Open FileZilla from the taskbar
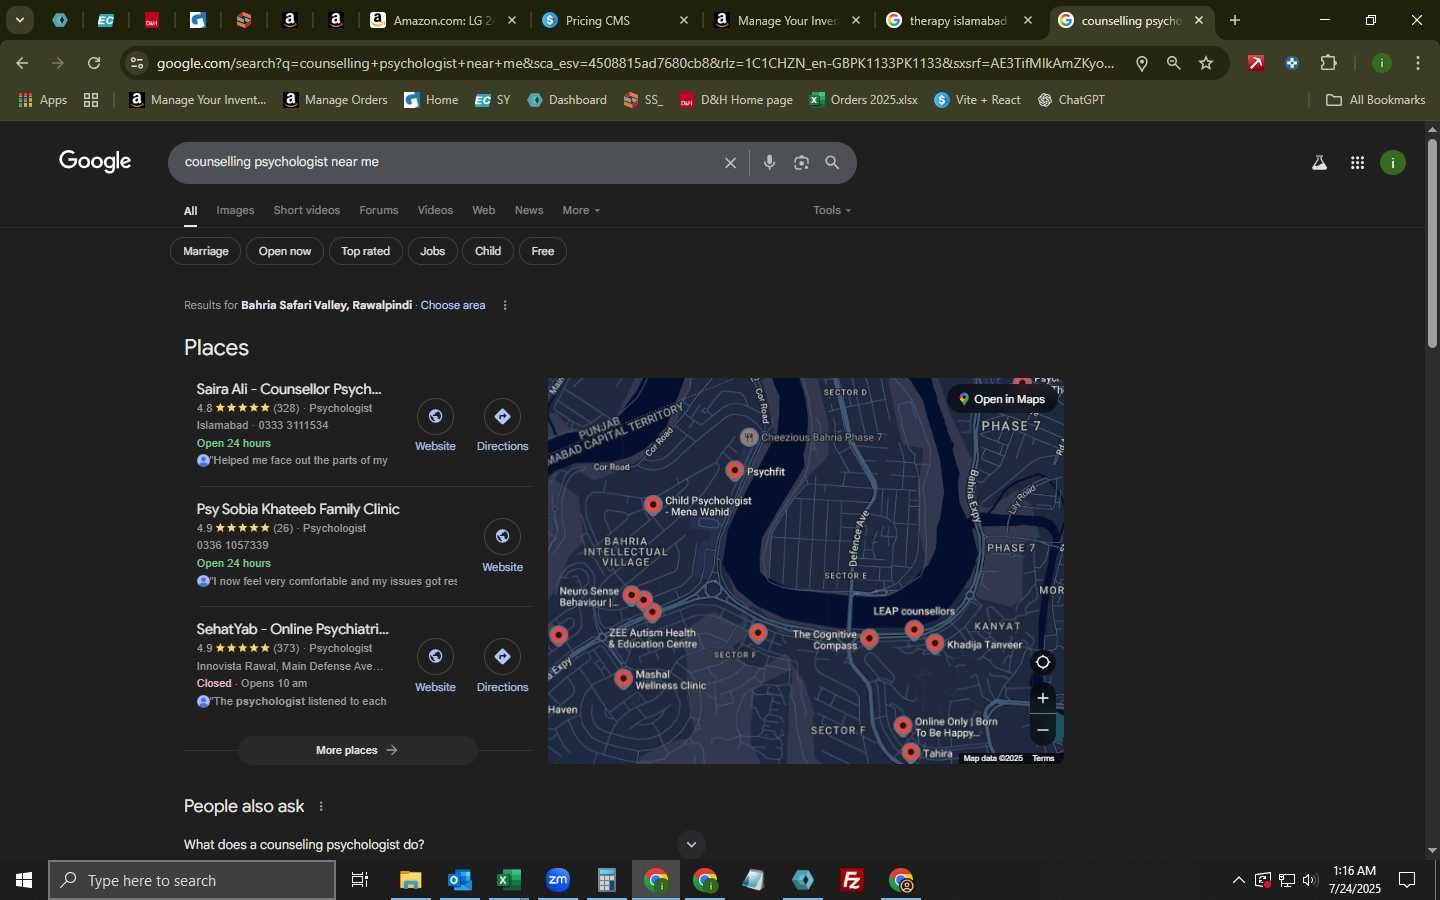 852,880
